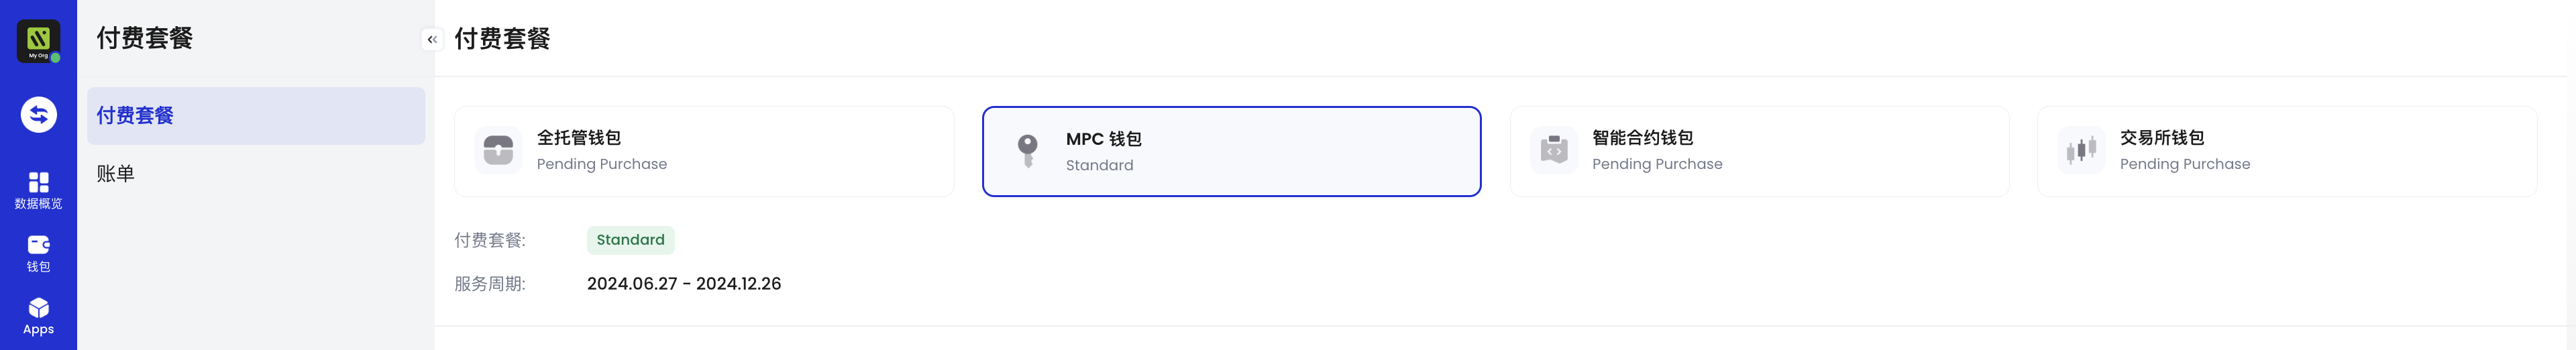Click Pending Purchase under 交易所钱包
The image size is (2576, 350).
2184,164
